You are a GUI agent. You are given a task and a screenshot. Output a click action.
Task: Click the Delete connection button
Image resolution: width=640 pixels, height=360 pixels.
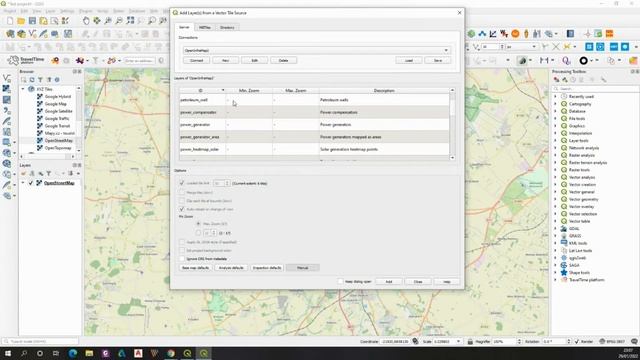point(283,60)
